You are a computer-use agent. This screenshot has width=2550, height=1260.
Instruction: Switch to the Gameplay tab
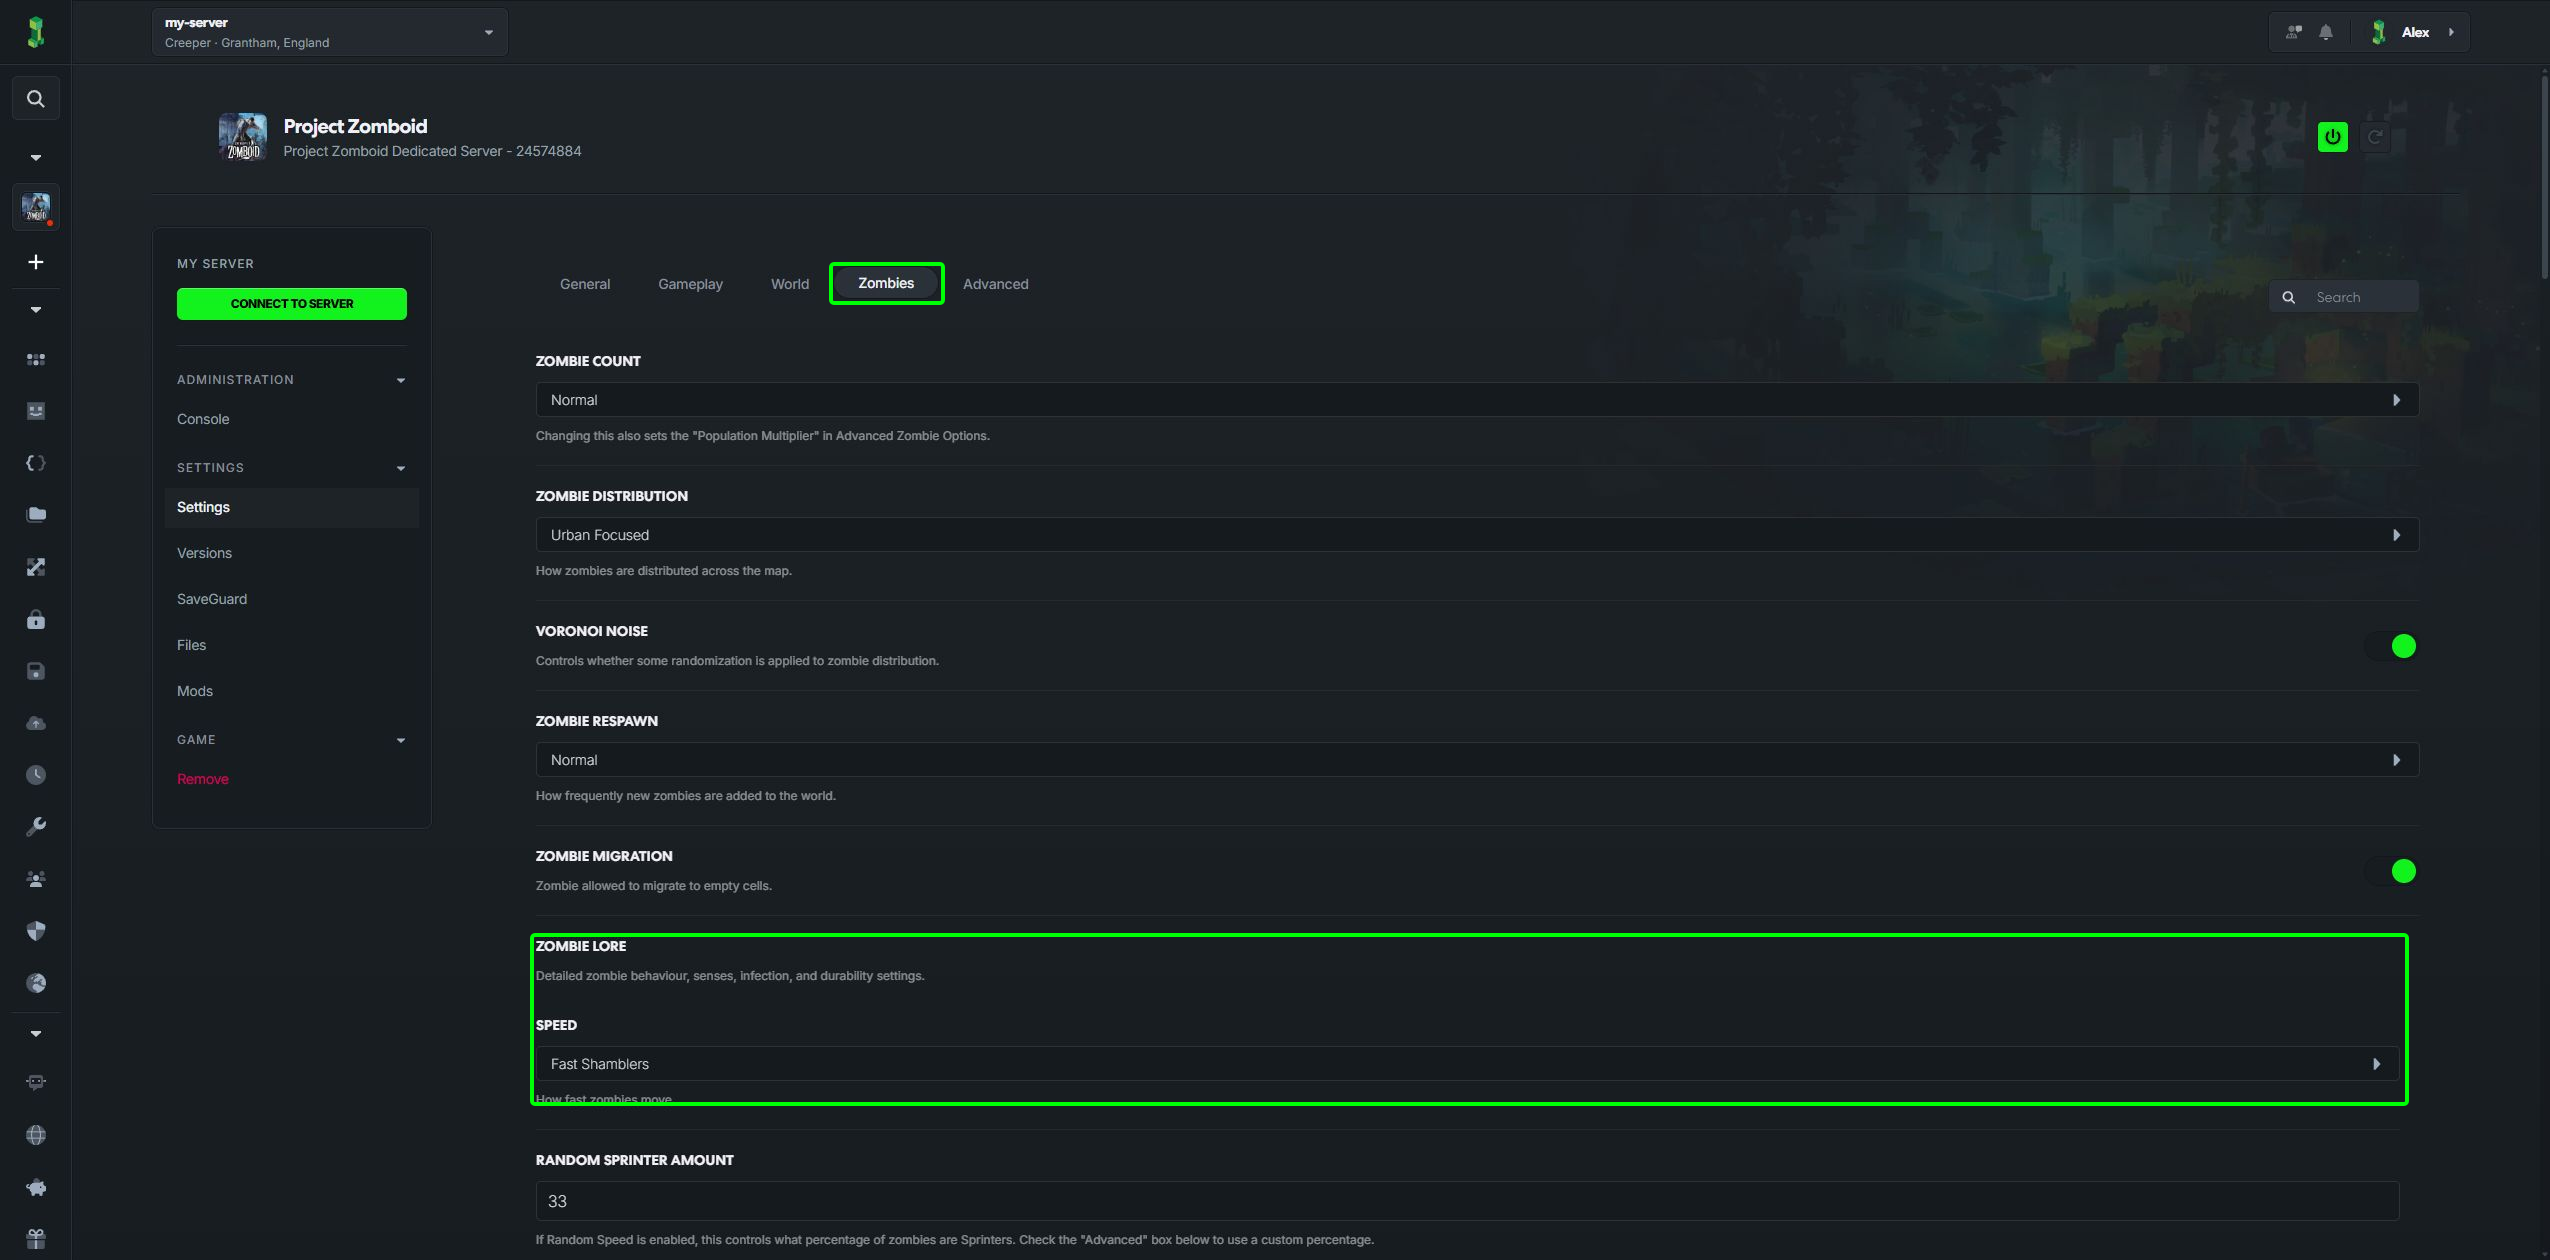tap(690, 284)
